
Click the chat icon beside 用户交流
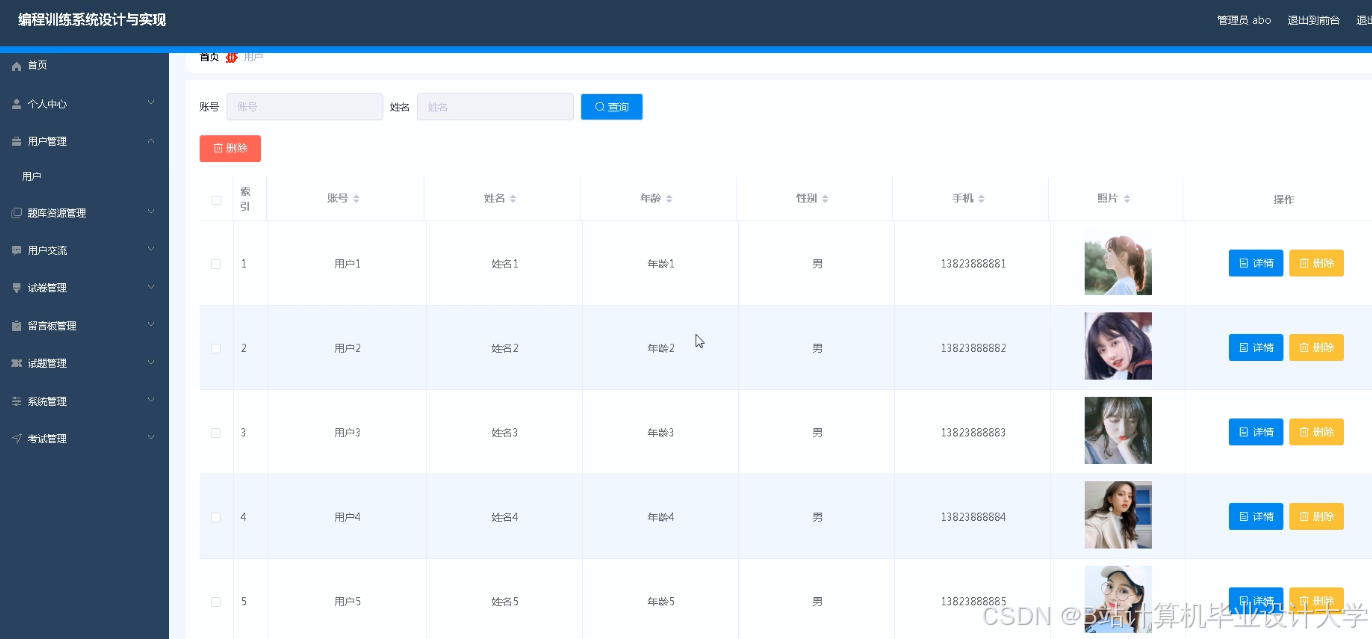[16, 251]
